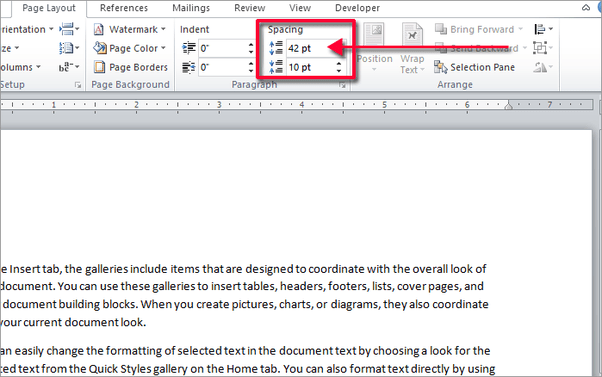The width and height of the screenshot is (602, 377).
Task: Expand the Columns dropdown menu
Action: 20,67
